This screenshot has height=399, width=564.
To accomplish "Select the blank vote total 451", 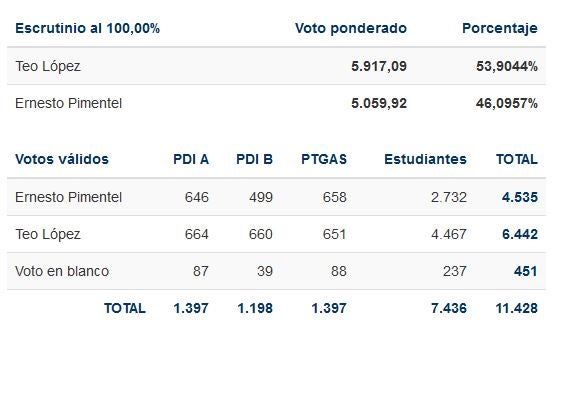I will 526,271.
